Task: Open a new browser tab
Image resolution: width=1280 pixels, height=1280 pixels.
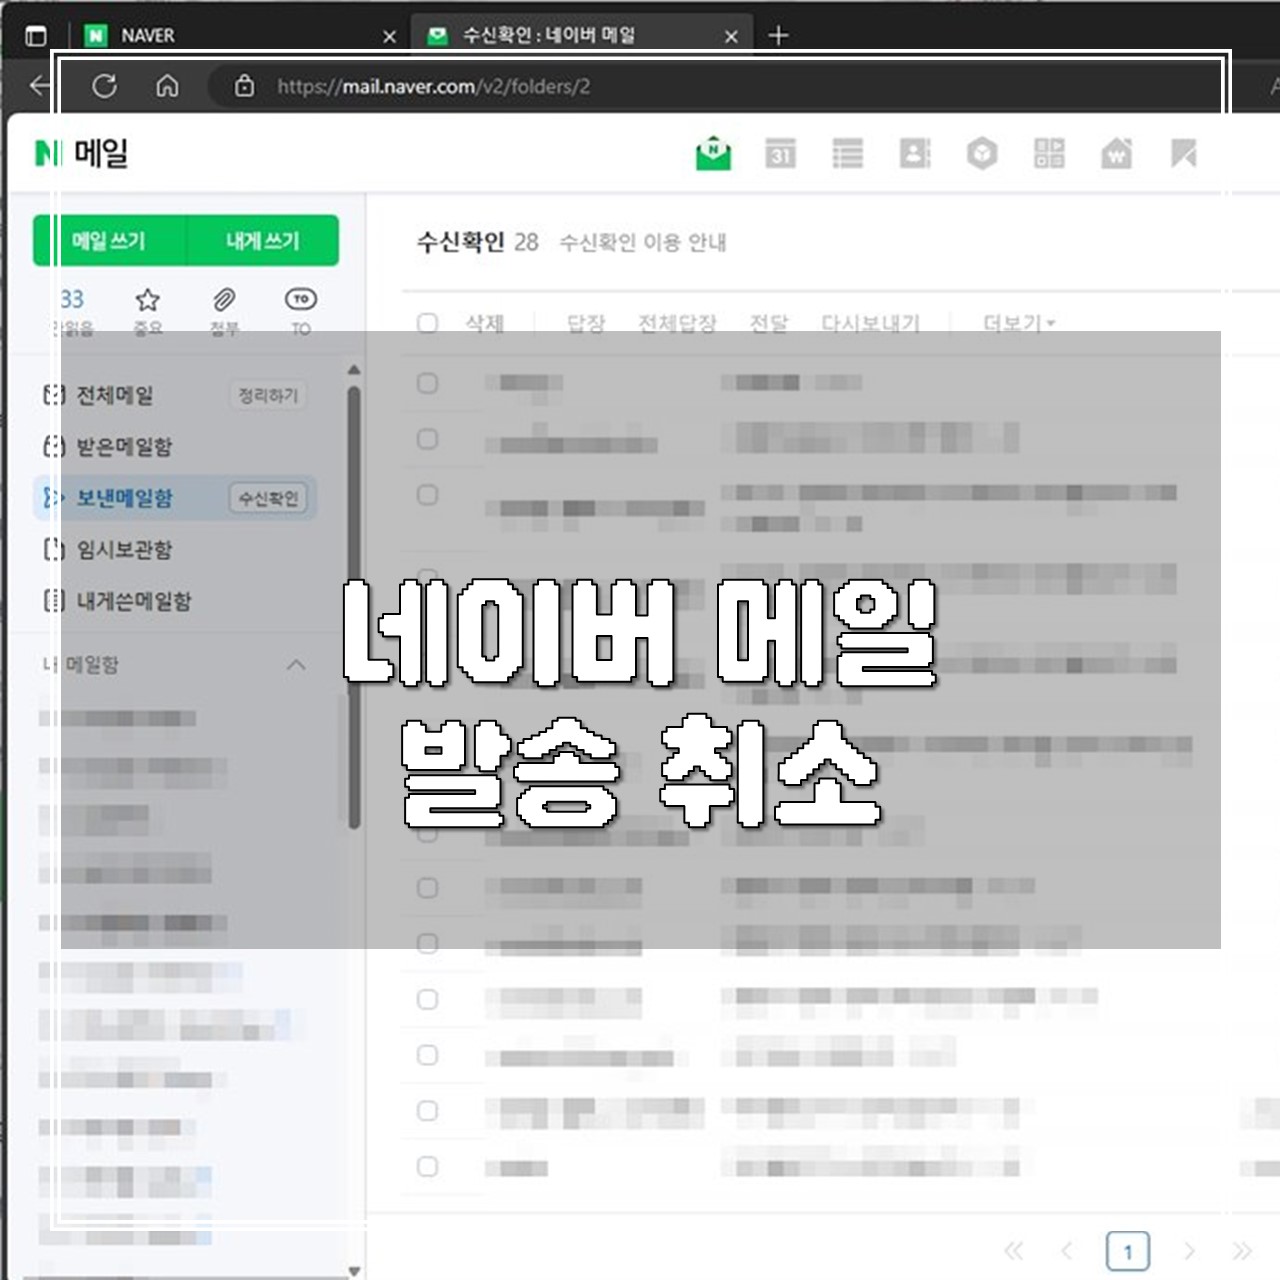Action: pyautogui.click(x=778, y=36)
